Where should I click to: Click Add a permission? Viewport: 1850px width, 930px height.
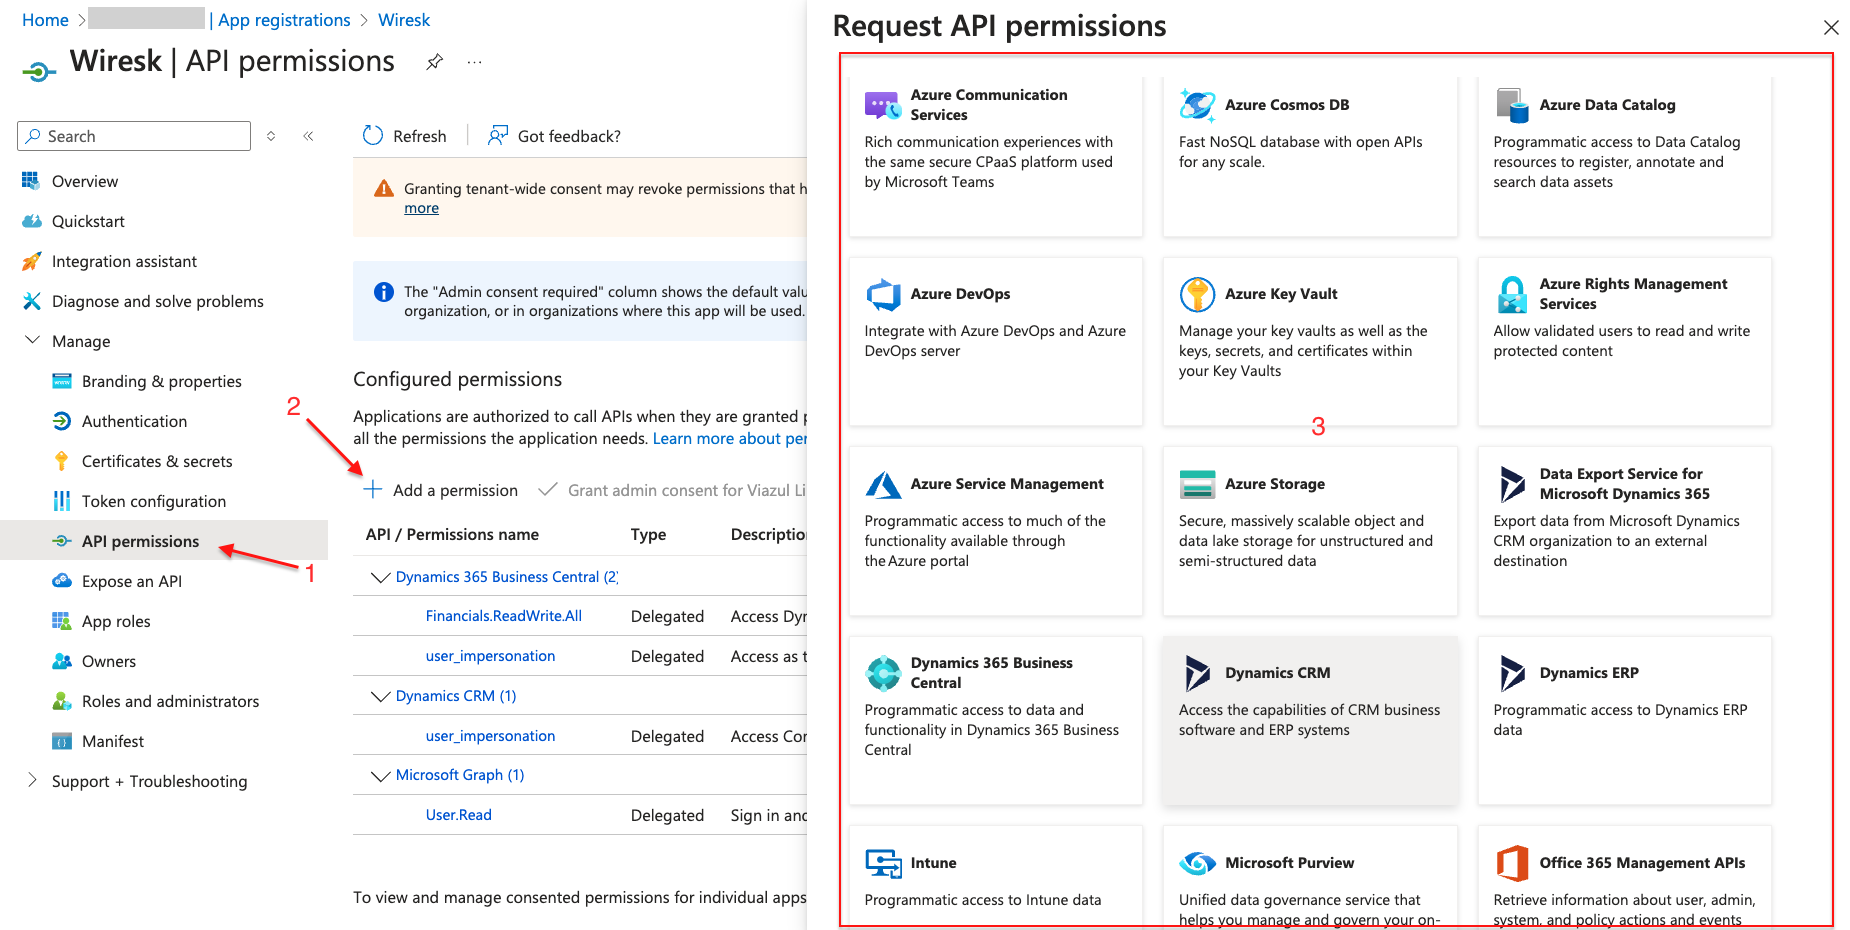(x=441, y=490)
